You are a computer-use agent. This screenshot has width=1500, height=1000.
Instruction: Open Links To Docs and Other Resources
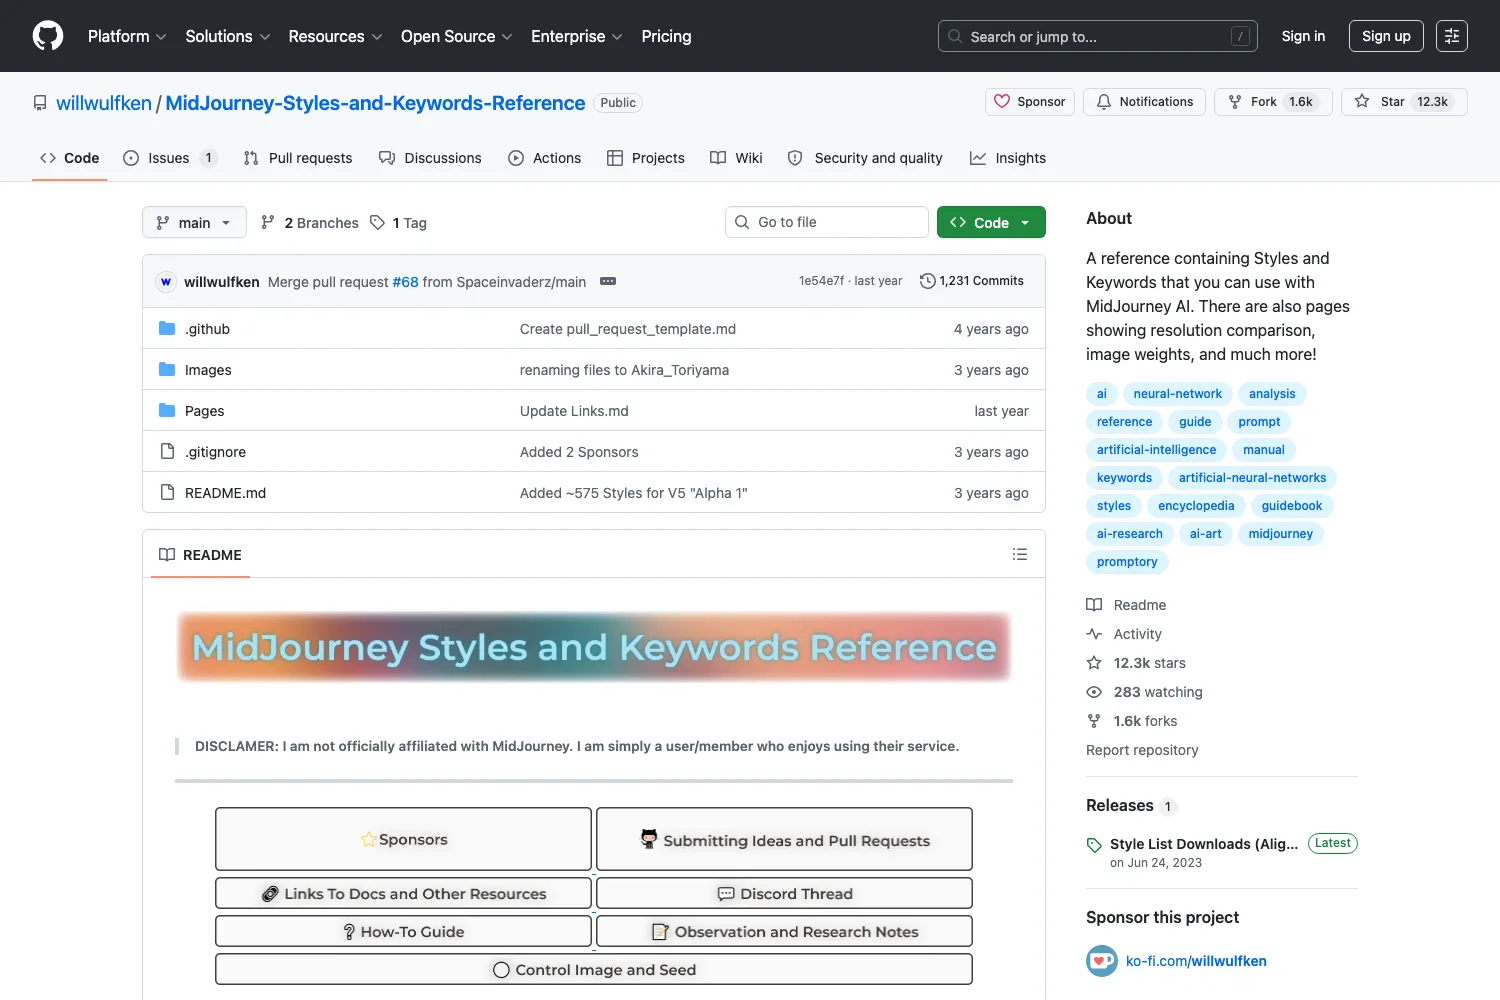(403, 893)
